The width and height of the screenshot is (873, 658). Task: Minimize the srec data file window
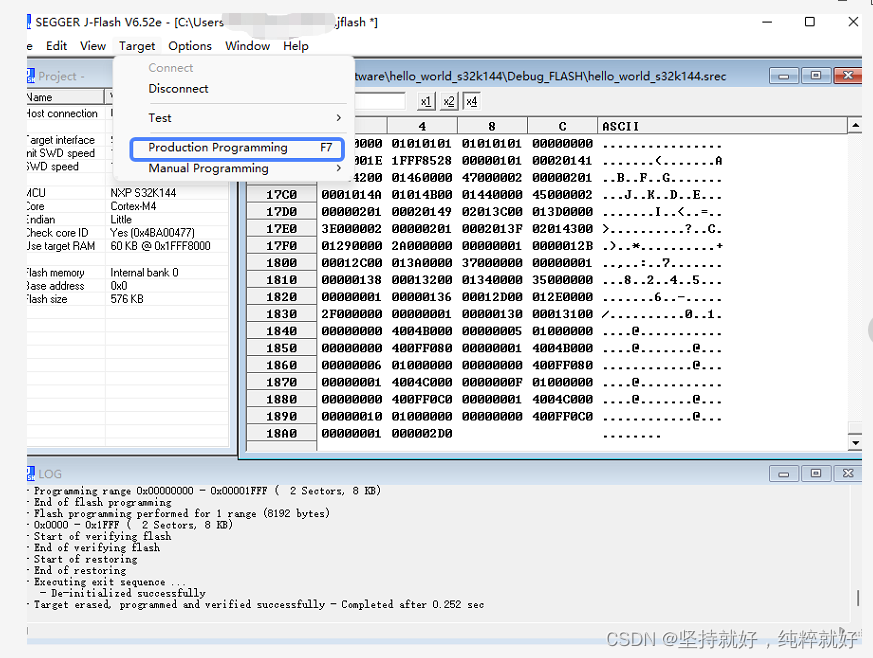coord(784,76)
